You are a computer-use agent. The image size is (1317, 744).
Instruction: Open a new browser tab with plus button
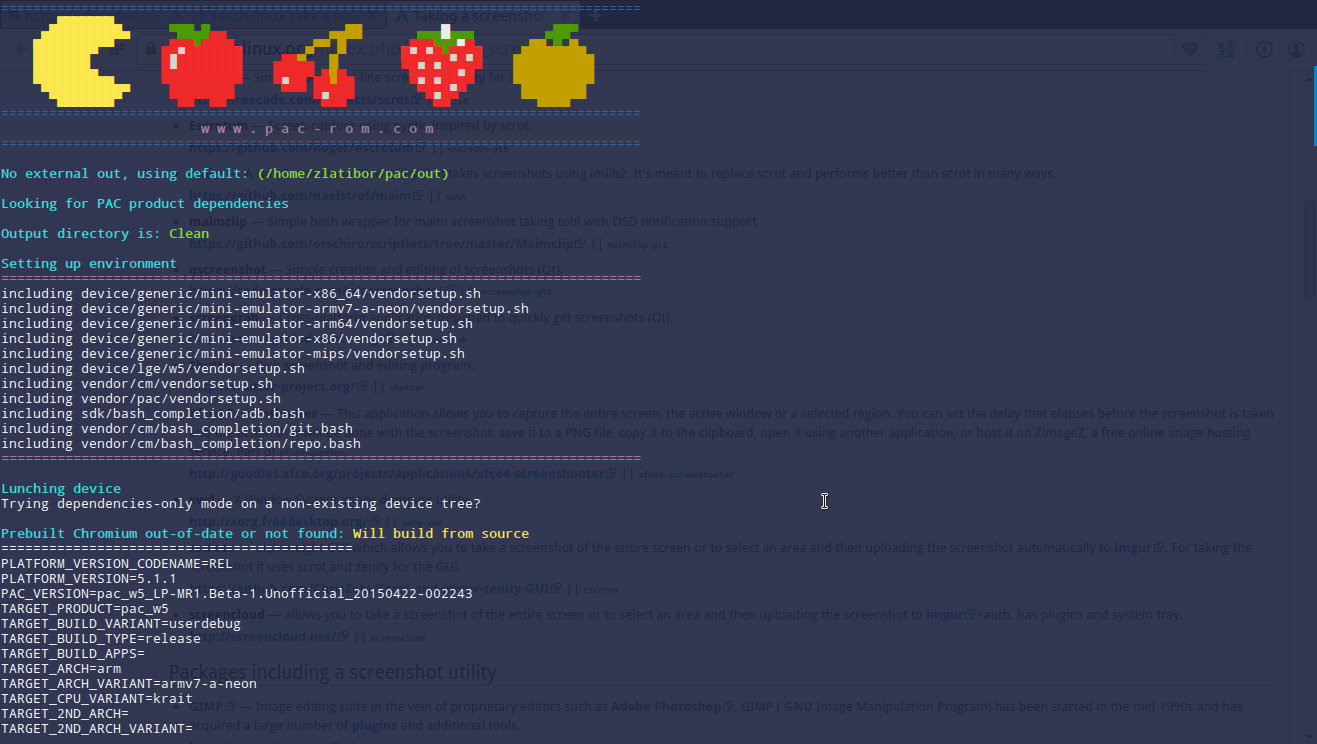(x=596, y=15)
